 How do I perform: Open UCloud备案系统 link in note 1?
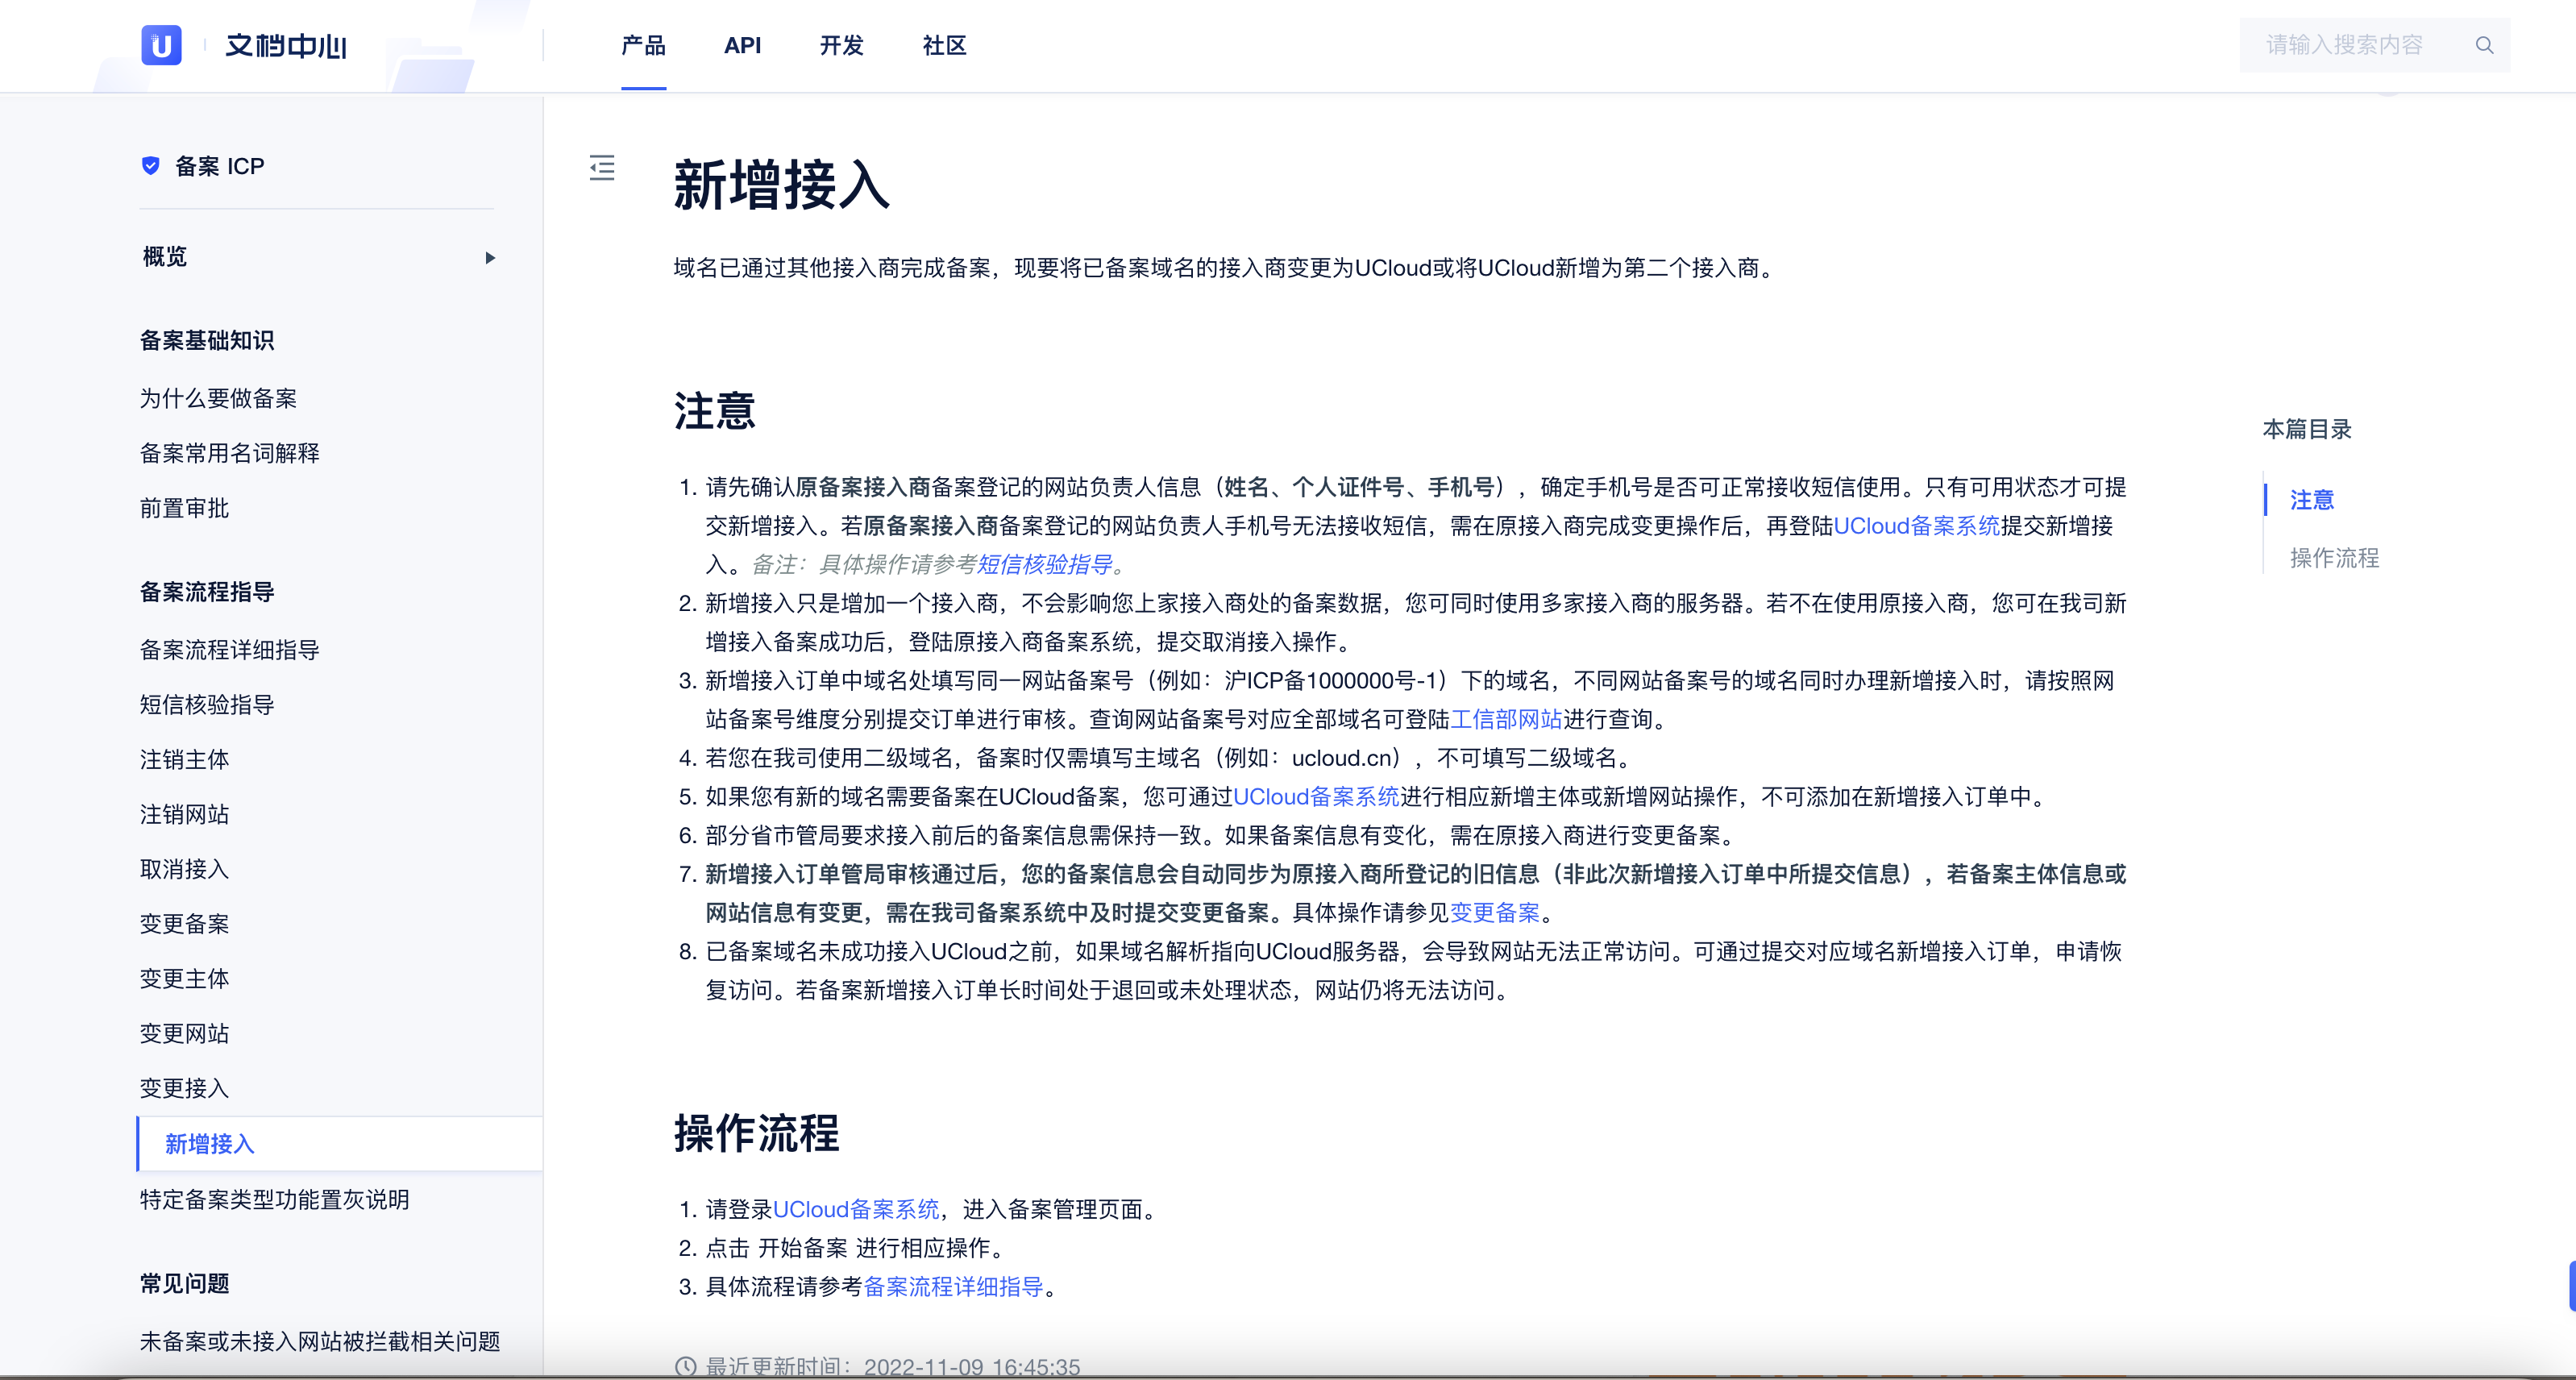(x=1916, y=526)
